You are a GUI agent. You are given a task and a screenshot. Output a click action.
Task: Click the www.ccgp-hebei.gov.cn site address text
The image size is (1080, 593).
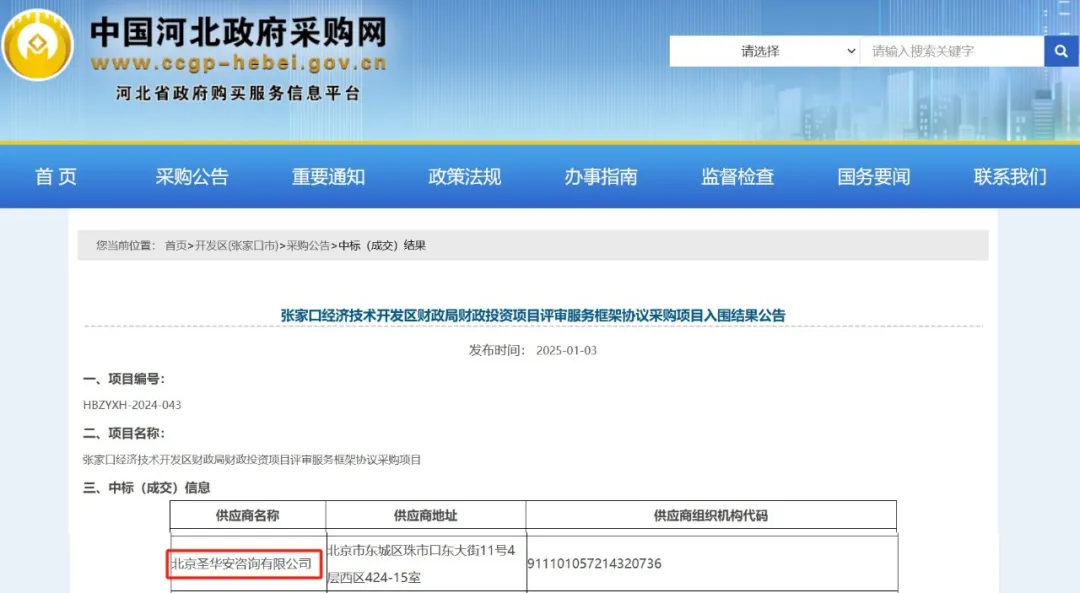(238, 64)
